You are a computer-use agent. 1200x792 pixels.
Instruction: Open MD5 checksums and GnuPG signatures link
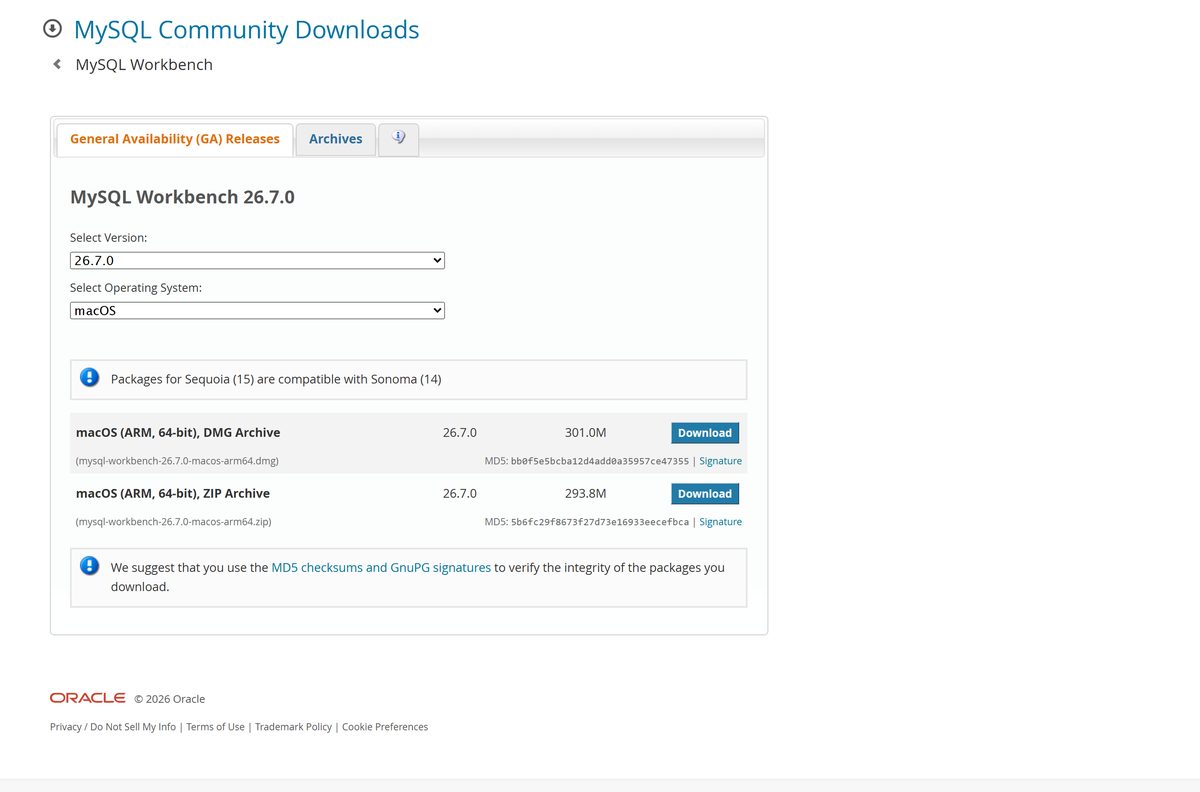point(381,567)
